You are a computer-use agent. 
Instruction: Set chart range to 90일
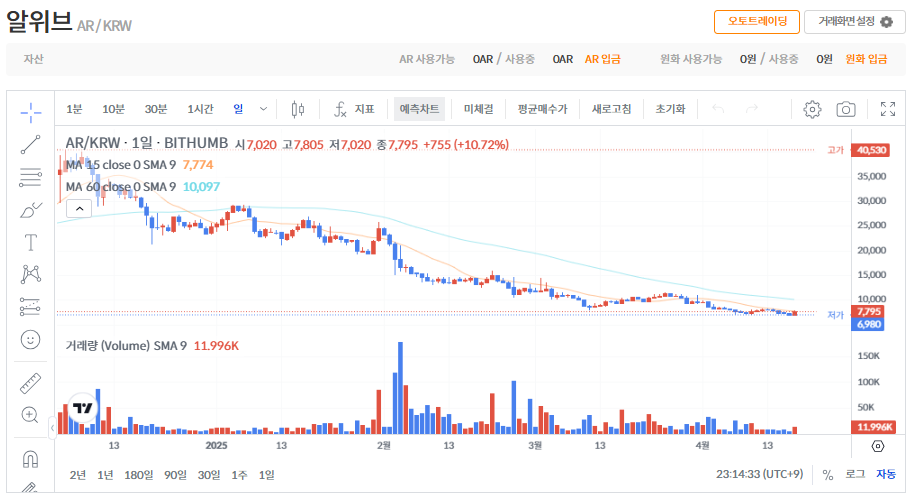(175, 475)
